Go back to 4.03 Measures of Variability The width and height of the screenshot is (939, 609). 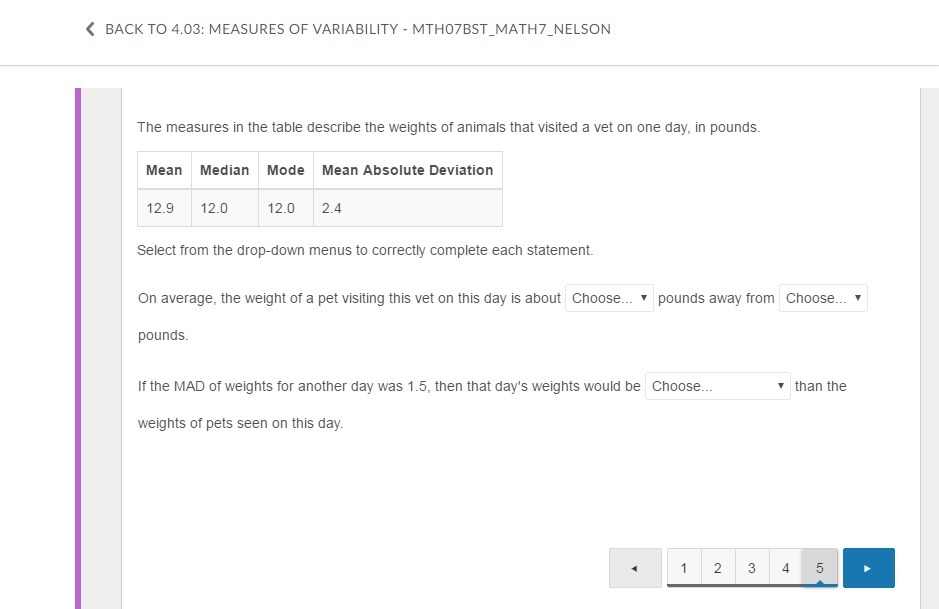357,30
